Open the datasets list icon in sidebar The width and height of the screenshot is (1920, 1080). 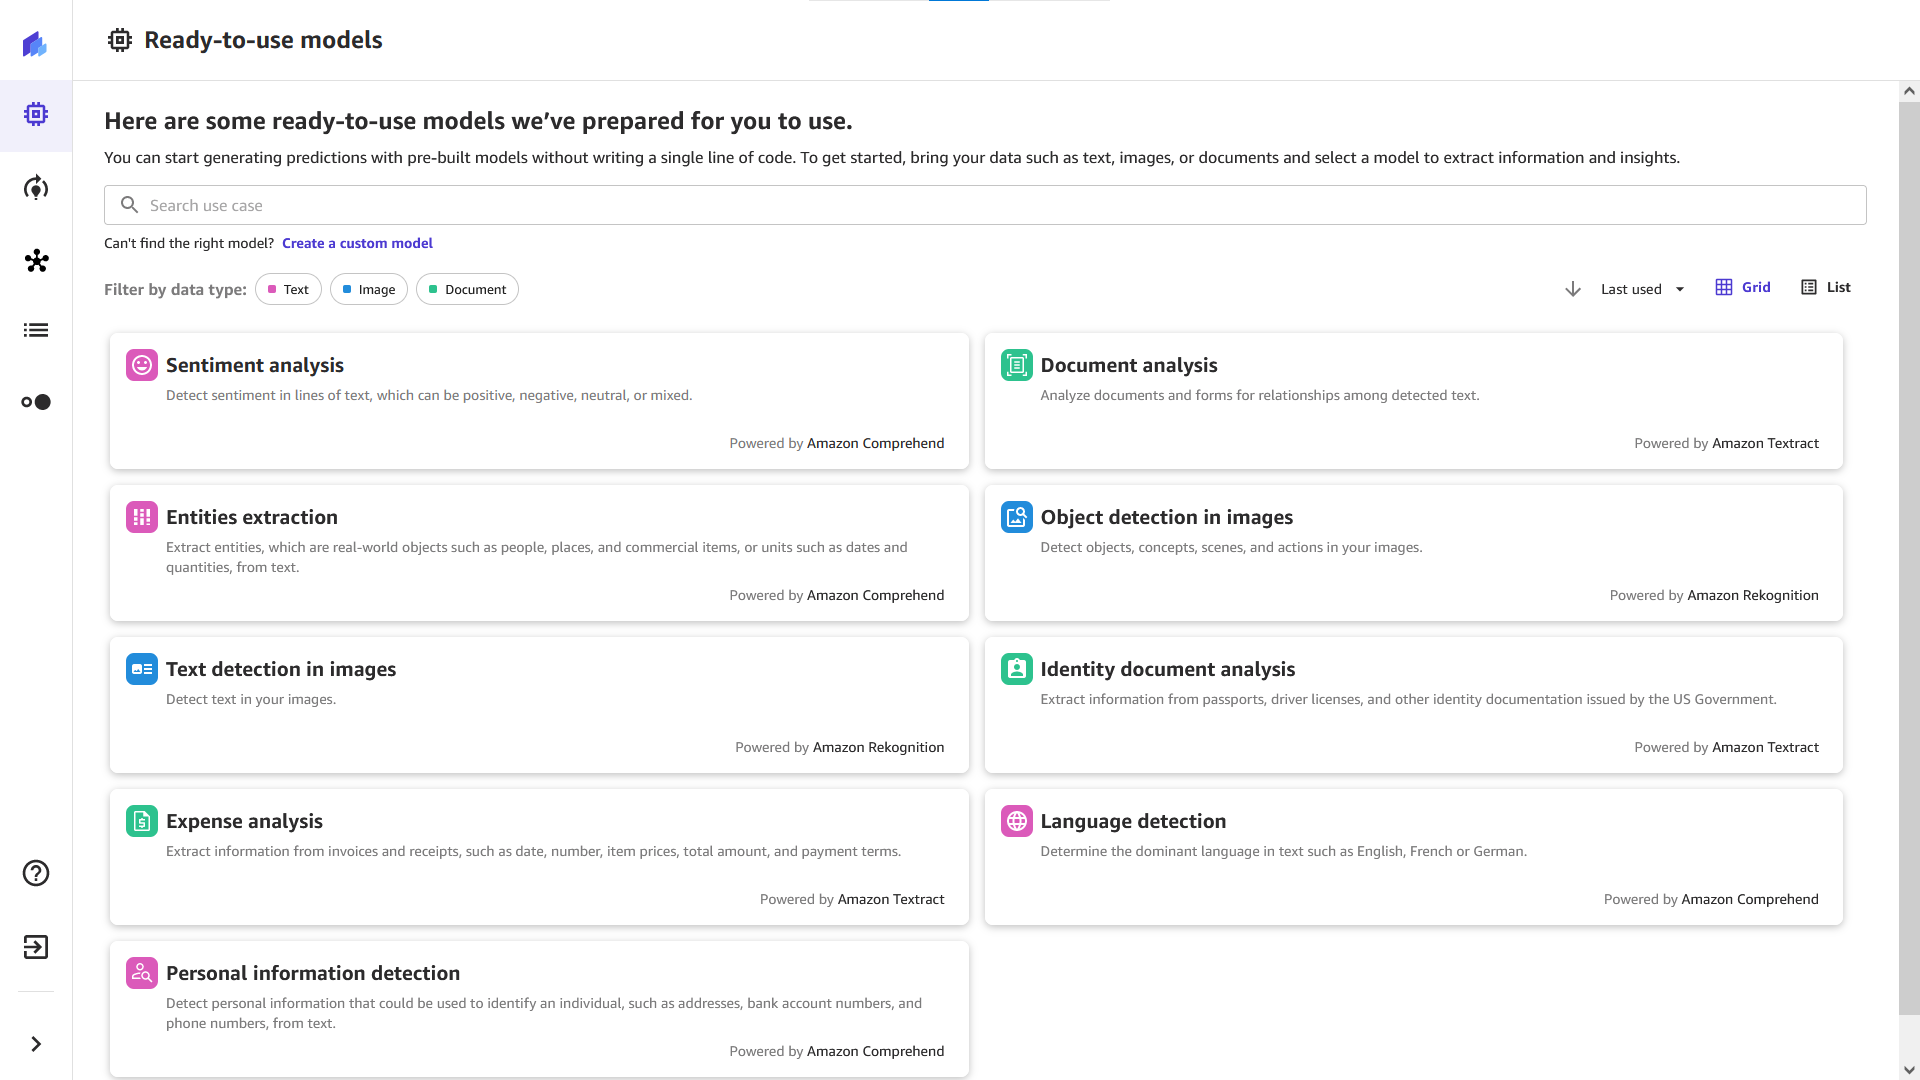coord(36,330)
